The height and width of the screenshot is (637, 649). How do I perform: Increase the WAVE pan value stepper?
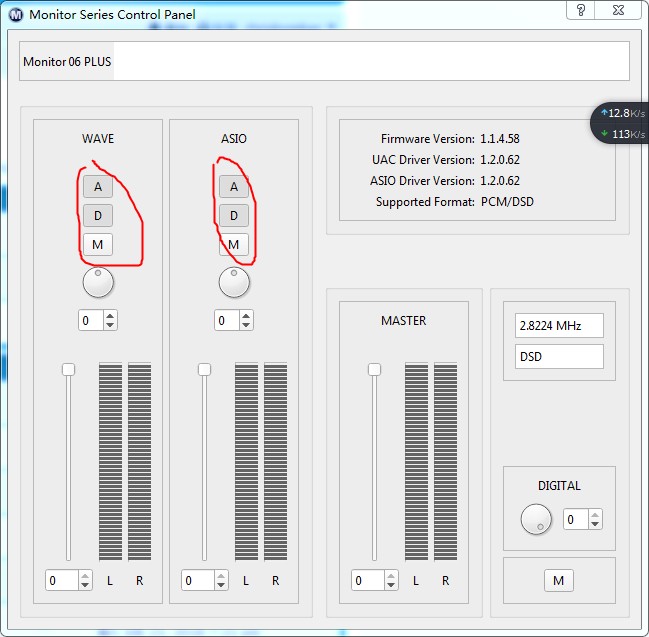pyautogui.click(x=110, y=316)
